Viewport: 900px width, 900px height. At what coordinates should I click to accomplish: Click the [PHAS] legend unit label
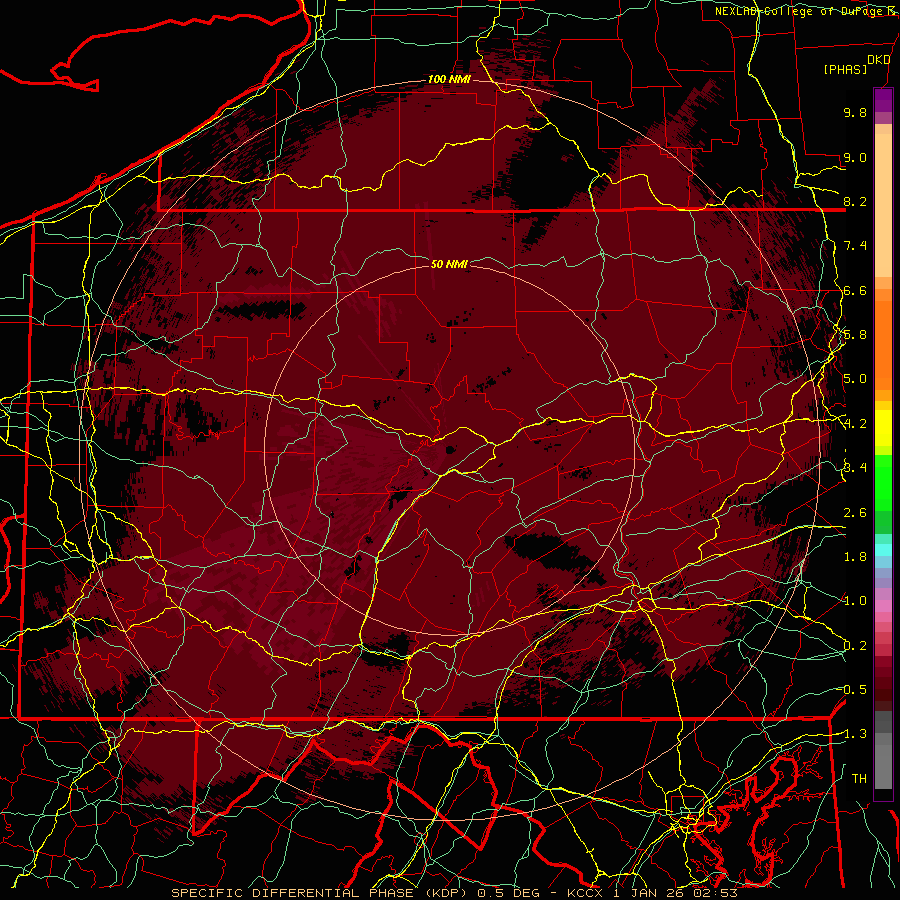pyautogui.click(x=845, y=69)
